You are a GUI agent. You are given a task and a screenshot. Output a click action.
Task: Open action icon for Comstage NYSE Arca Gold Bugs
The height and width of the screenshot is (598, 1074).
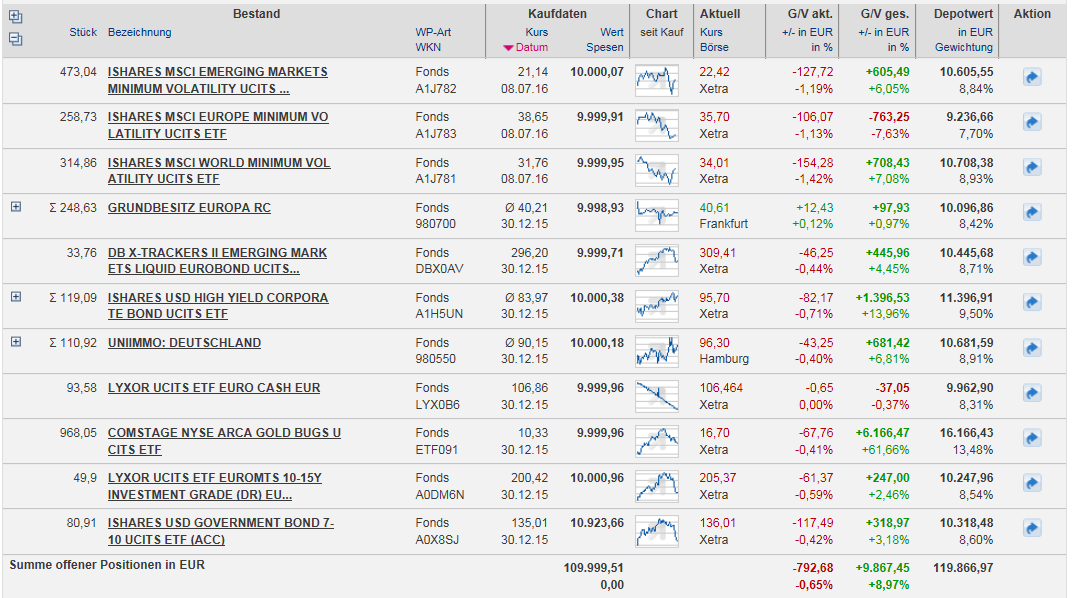1032,441
